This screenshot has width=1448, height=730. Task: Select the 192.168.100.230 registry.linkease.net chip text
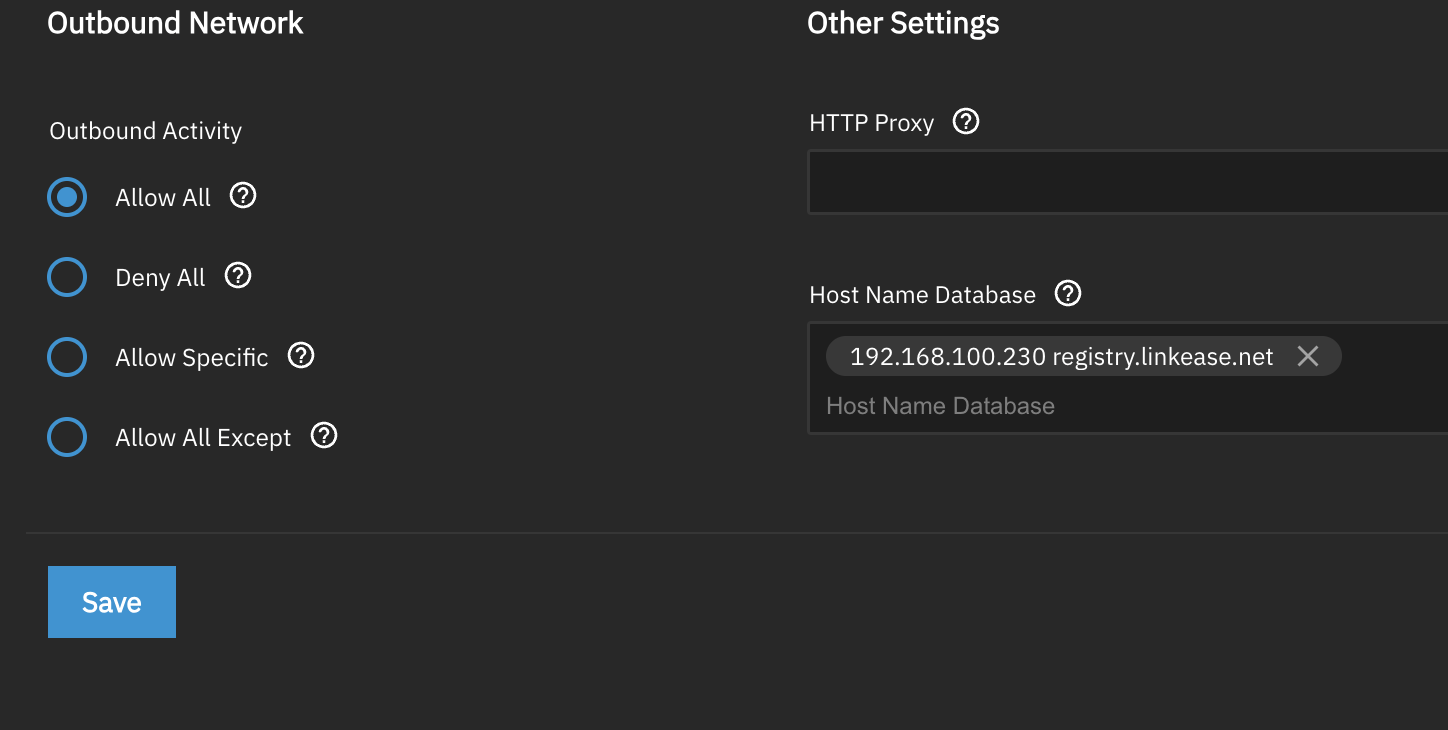[x=1061, y=357]
